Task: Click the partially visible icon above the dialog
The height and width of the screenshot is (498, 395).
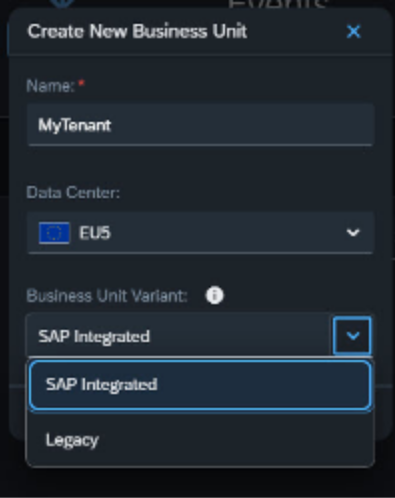Action: pos(62,3)
